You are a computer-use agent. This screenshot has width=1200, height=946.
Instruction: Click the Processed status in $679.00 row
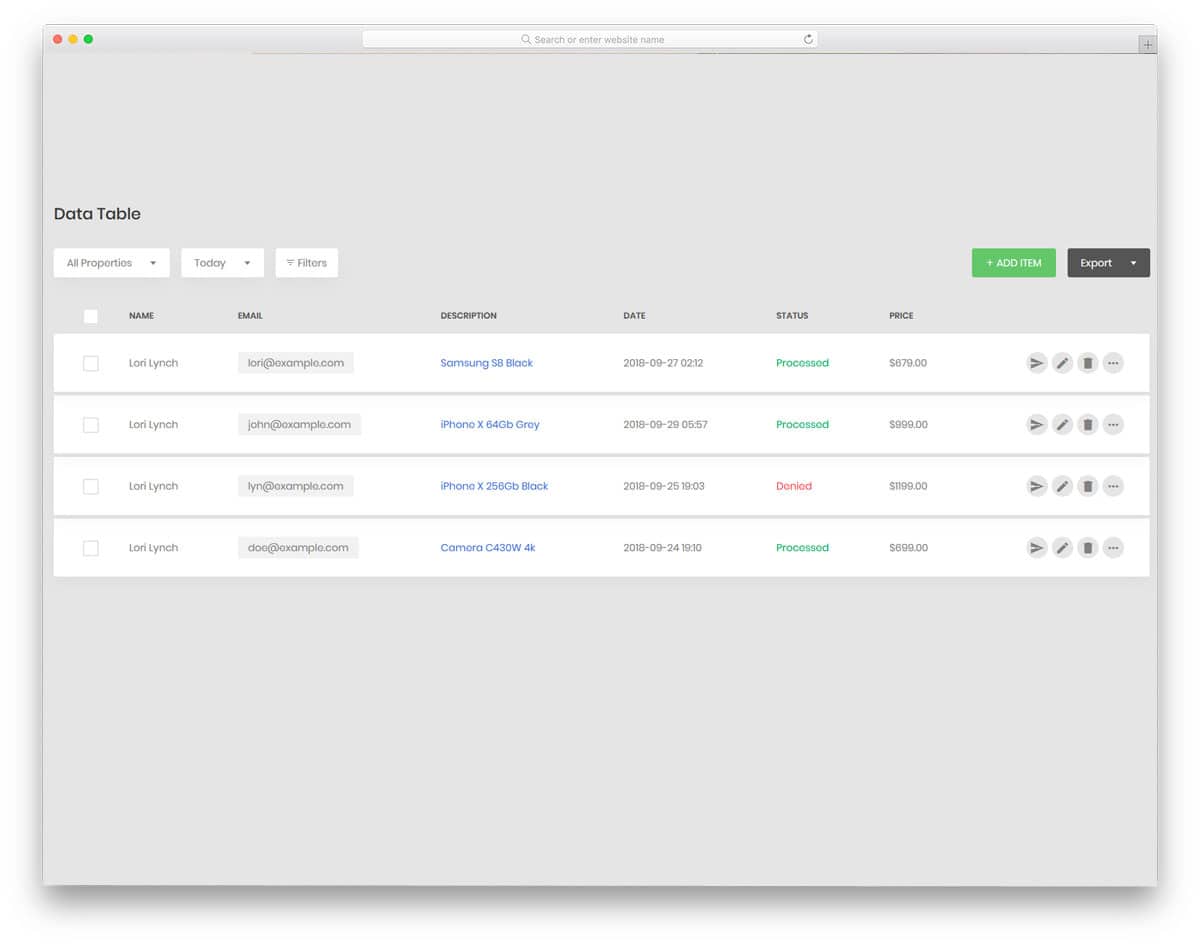[802, 363]
